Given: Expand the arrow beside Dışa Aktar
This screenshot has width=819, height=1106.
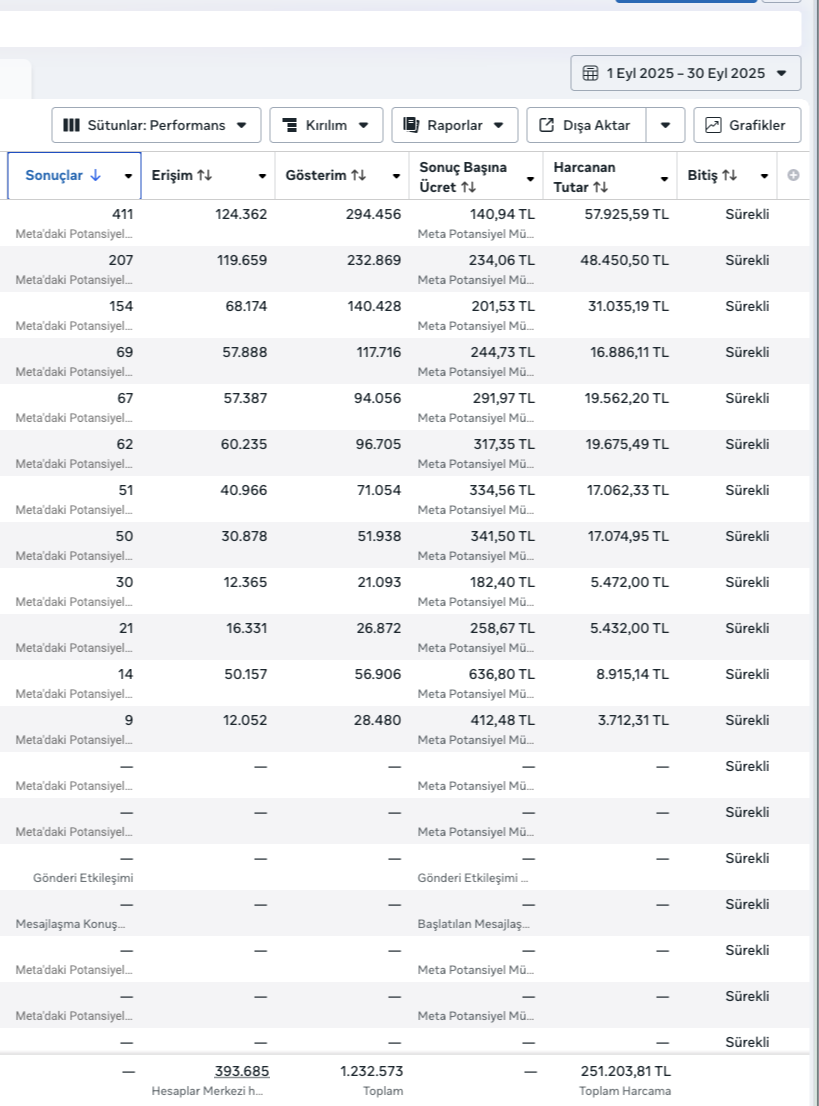Looking at the screenshot, I should coord(665,125).
